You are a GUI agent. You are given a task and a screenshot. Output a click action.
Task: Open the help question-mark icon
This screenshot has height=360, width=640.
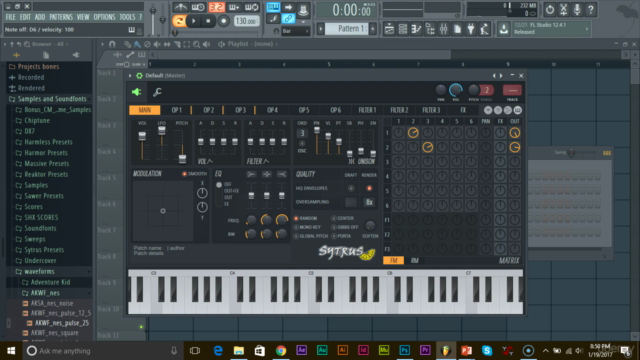[591, 9]
